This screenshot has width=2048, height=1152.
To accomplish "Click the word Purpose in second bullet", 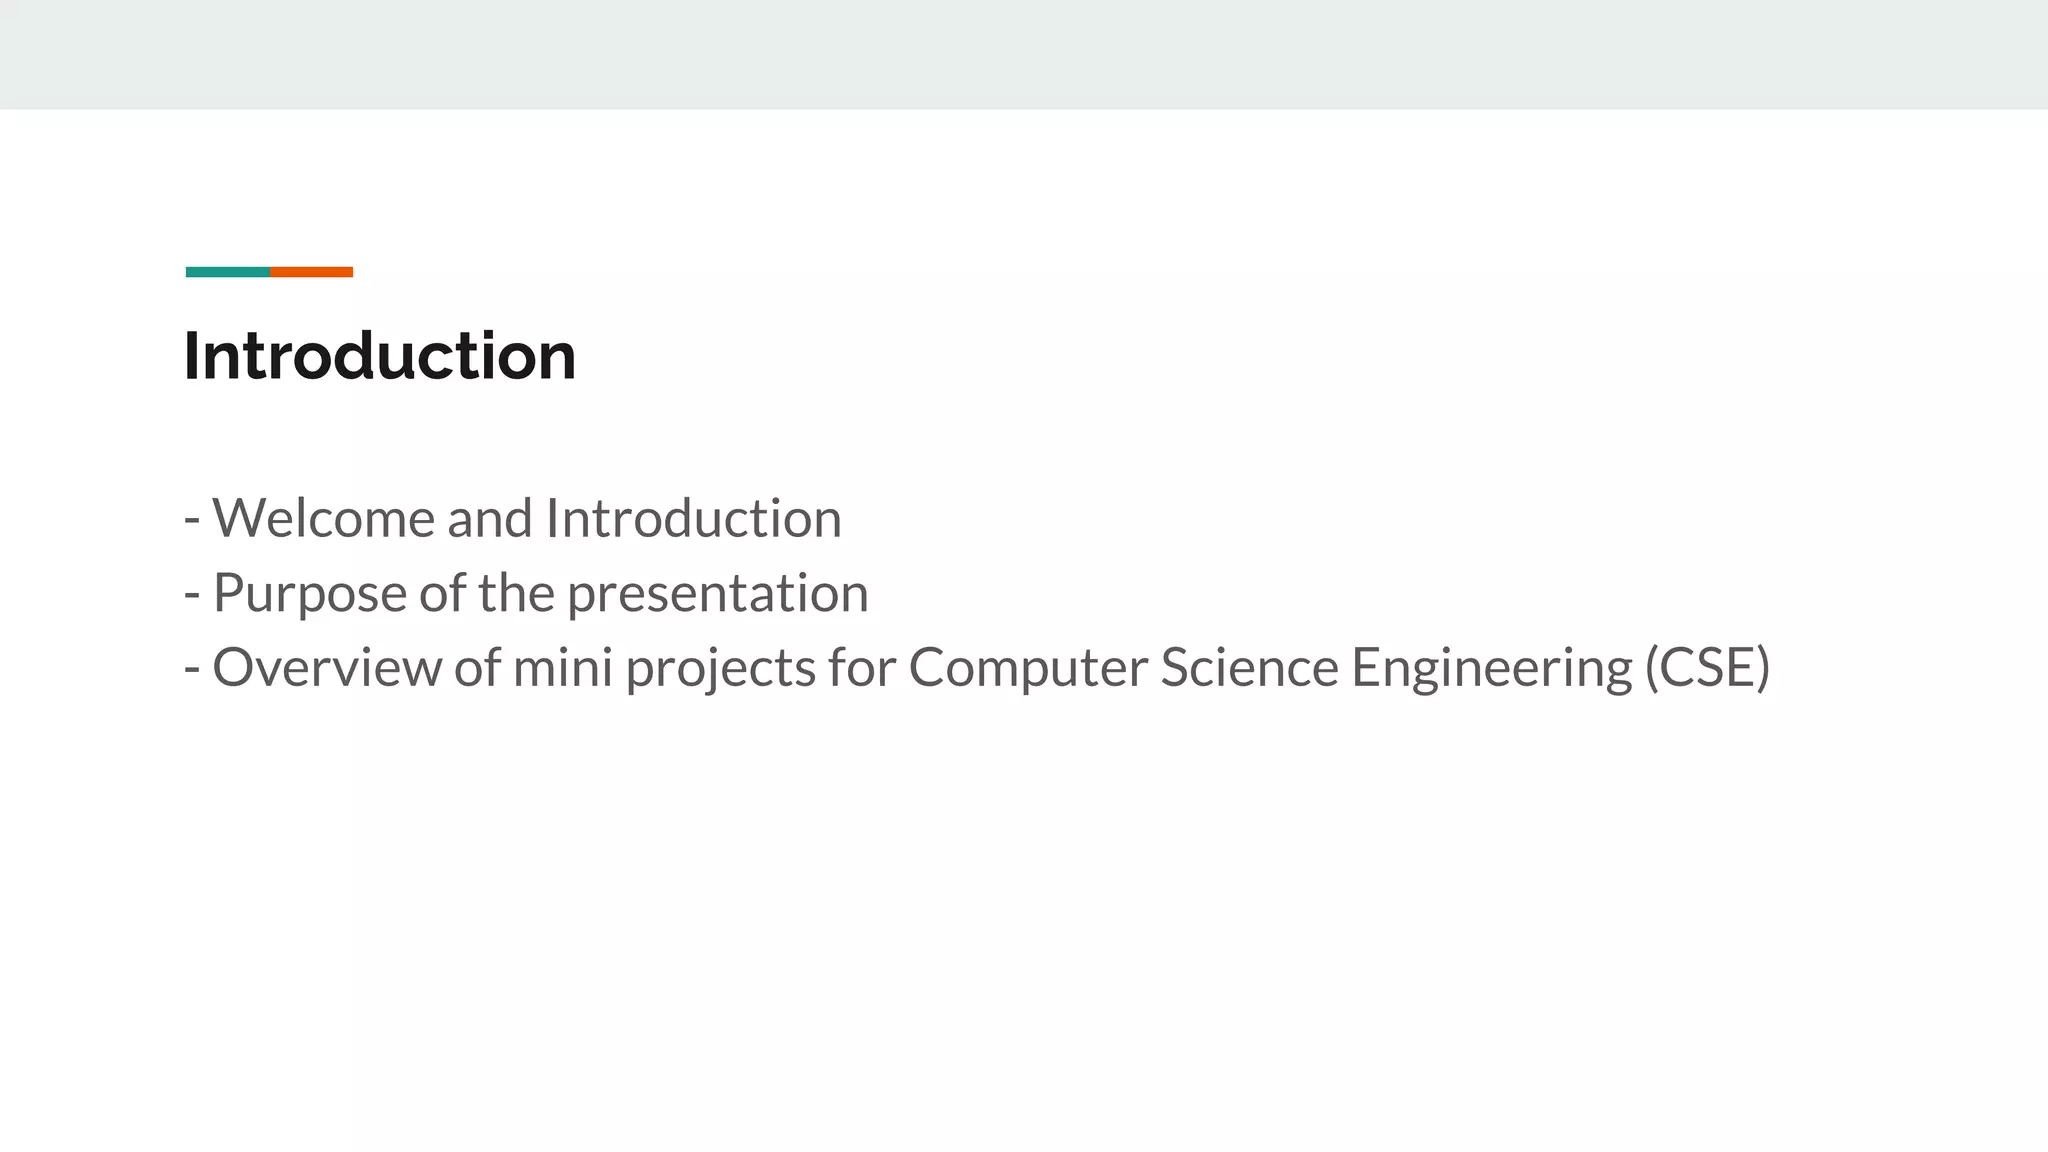I will [309, 592].
